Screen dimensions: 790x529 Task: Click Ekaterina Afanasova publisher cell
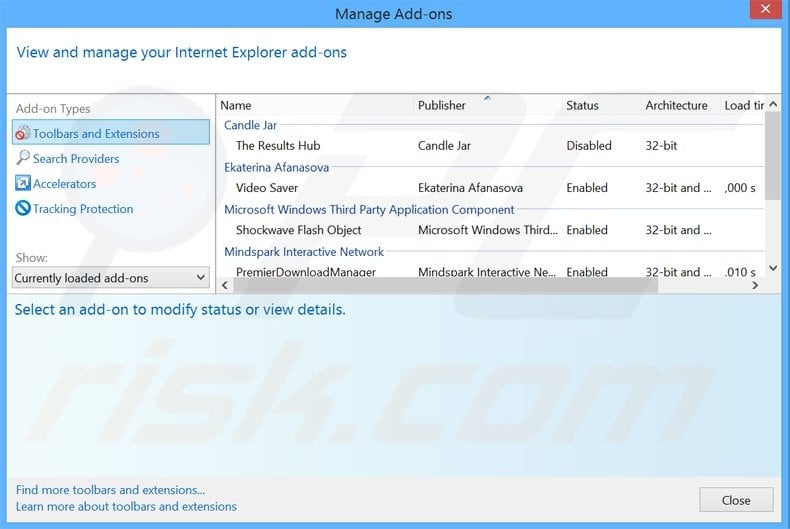(470, 188)
